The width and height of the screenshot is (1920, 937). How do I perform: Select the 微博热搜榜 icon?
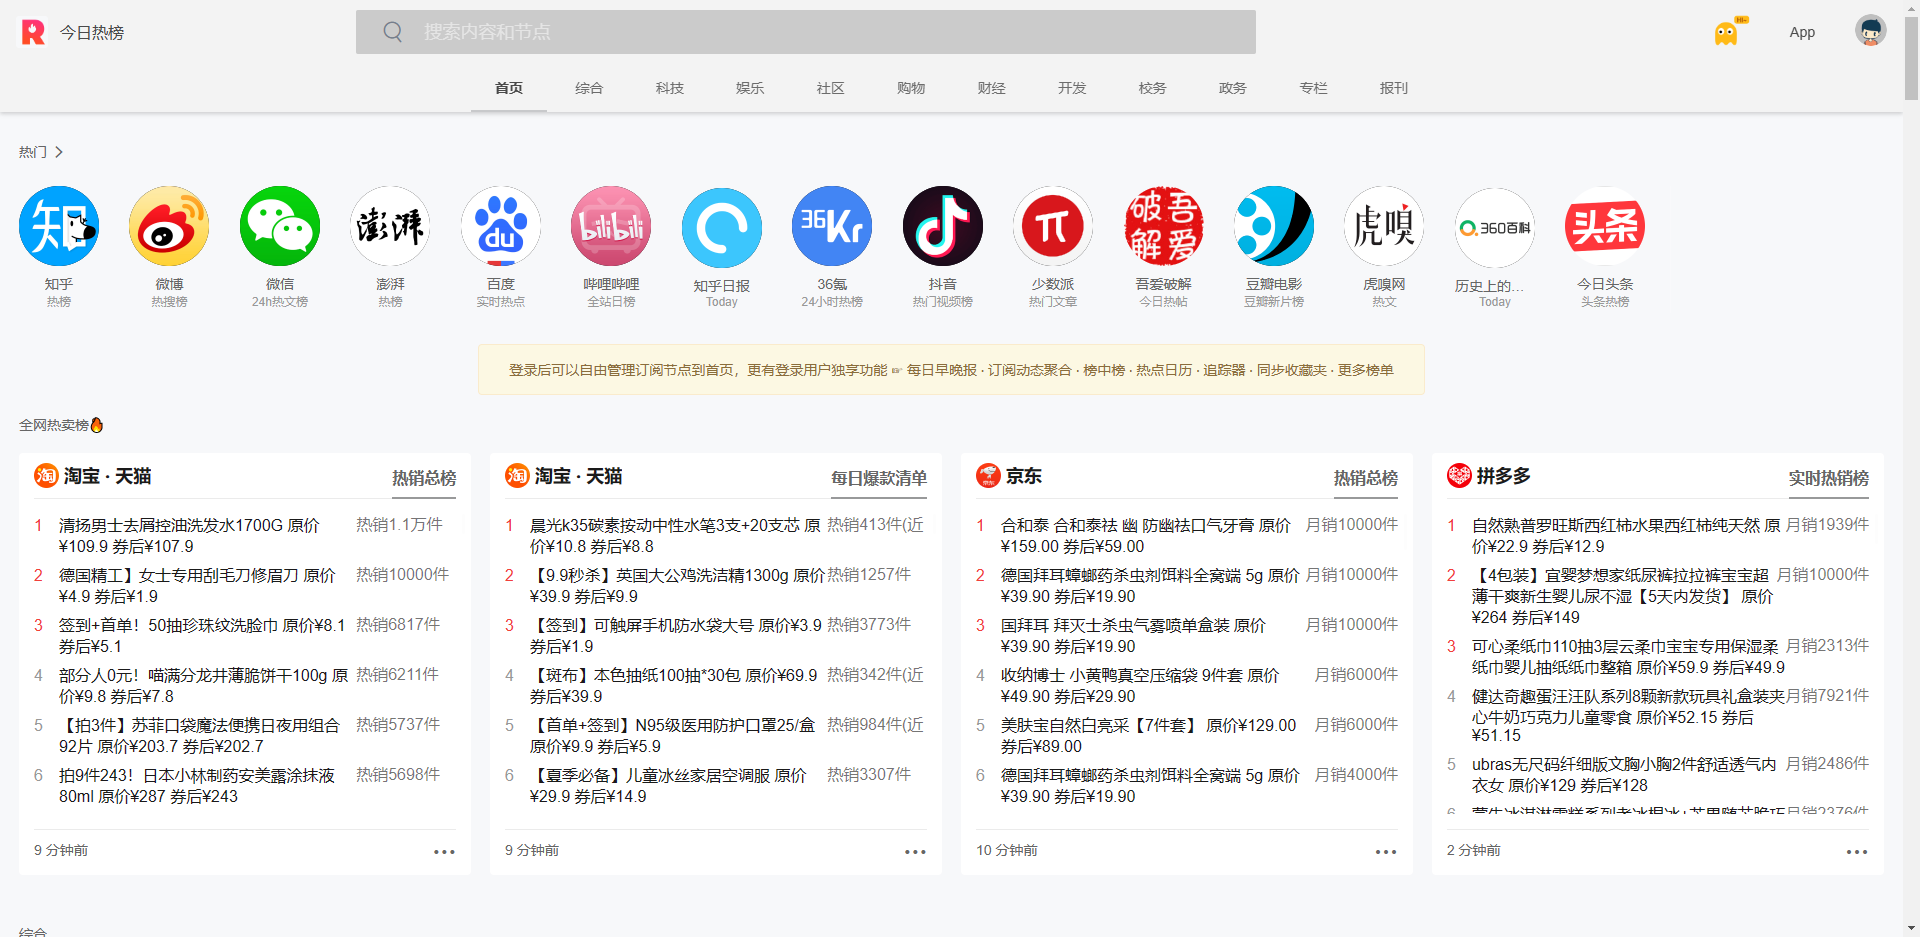(168, 226)
